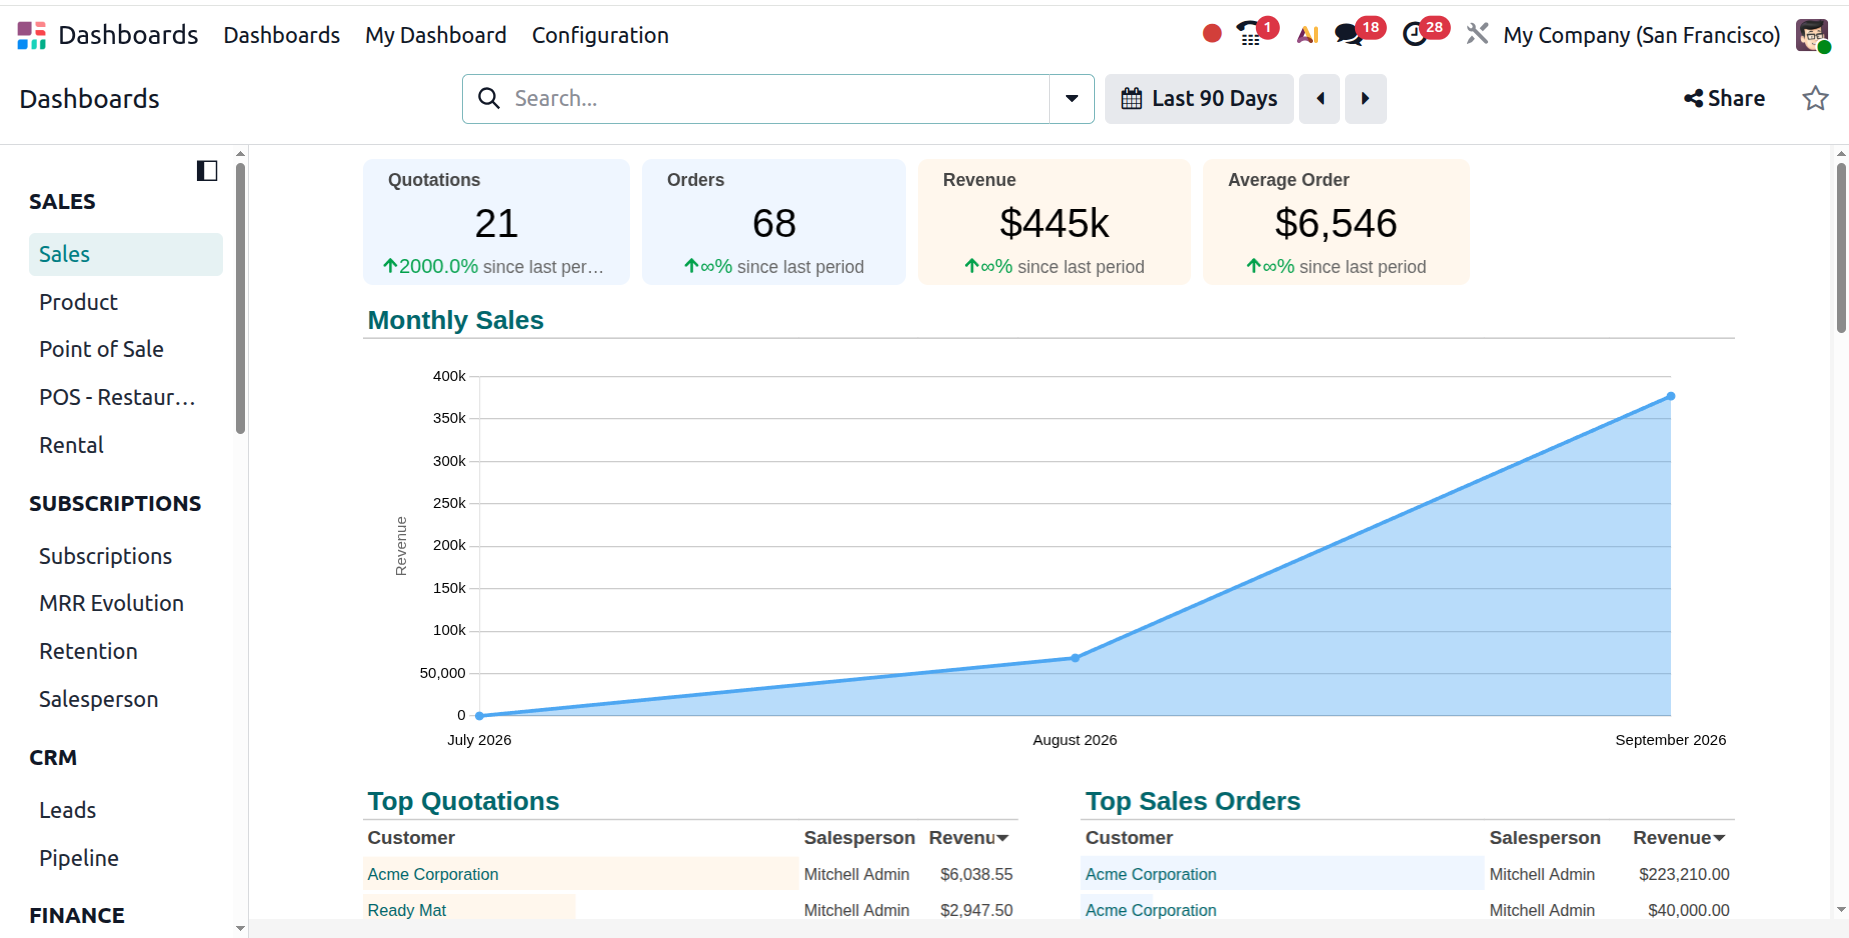Image resolution: width=1849 pixels, height=938 pixels.
Task: Click the Dashboards breadcrumb title
Action: 90,99
